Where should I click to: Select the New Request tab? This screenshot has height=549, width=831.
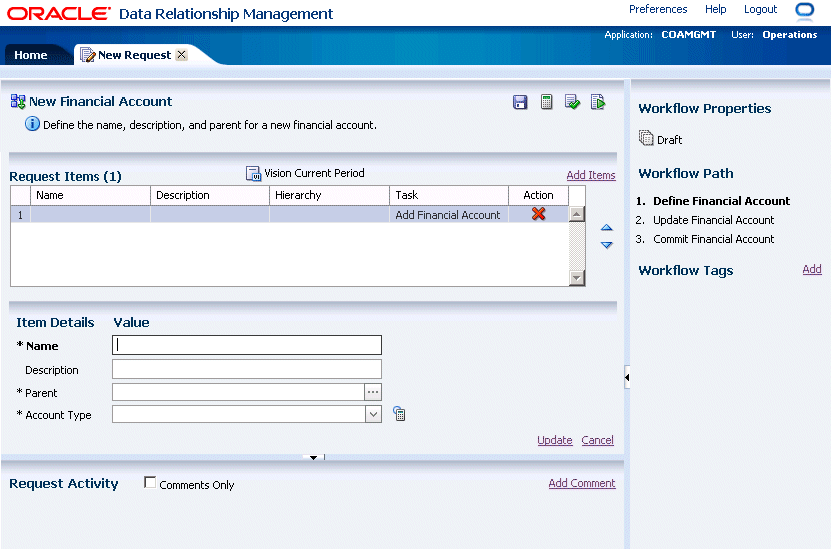point(135,55)
